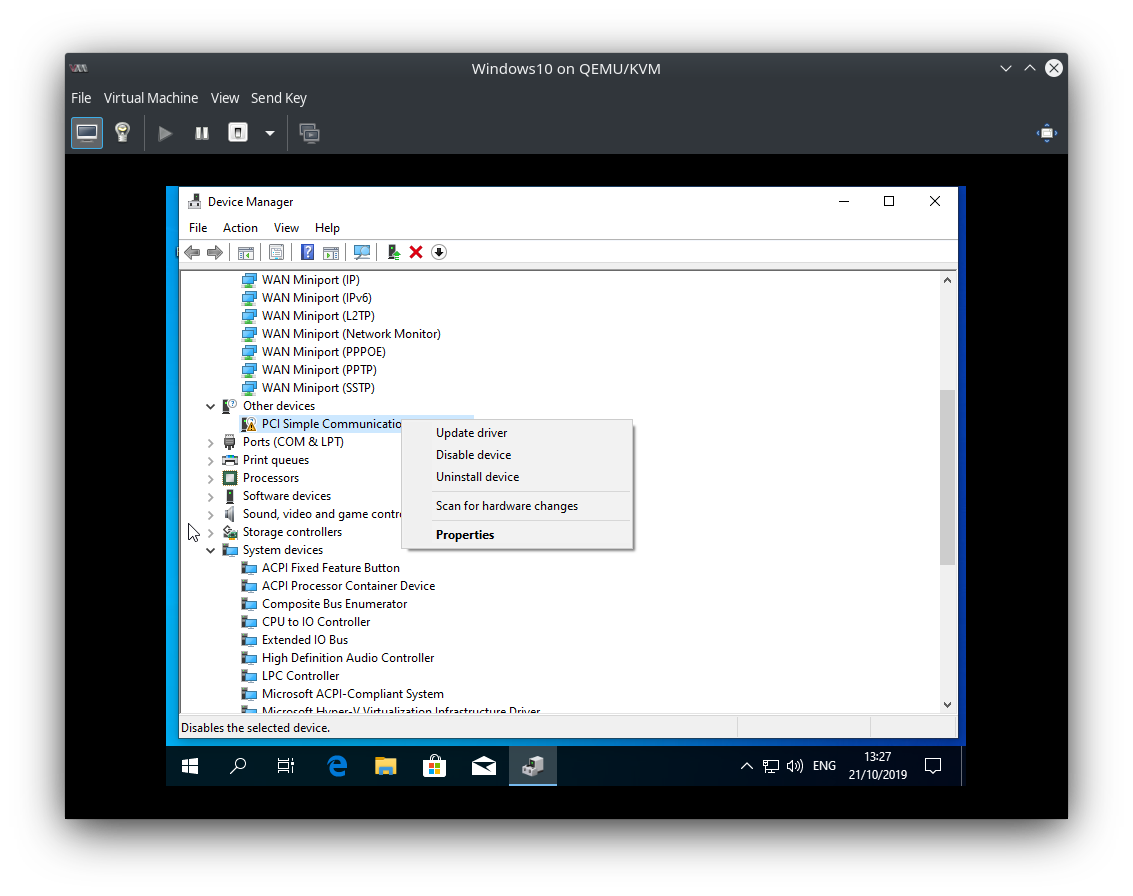
Task: Select WAN Miniport (IP)
Action: pos(311,280)
